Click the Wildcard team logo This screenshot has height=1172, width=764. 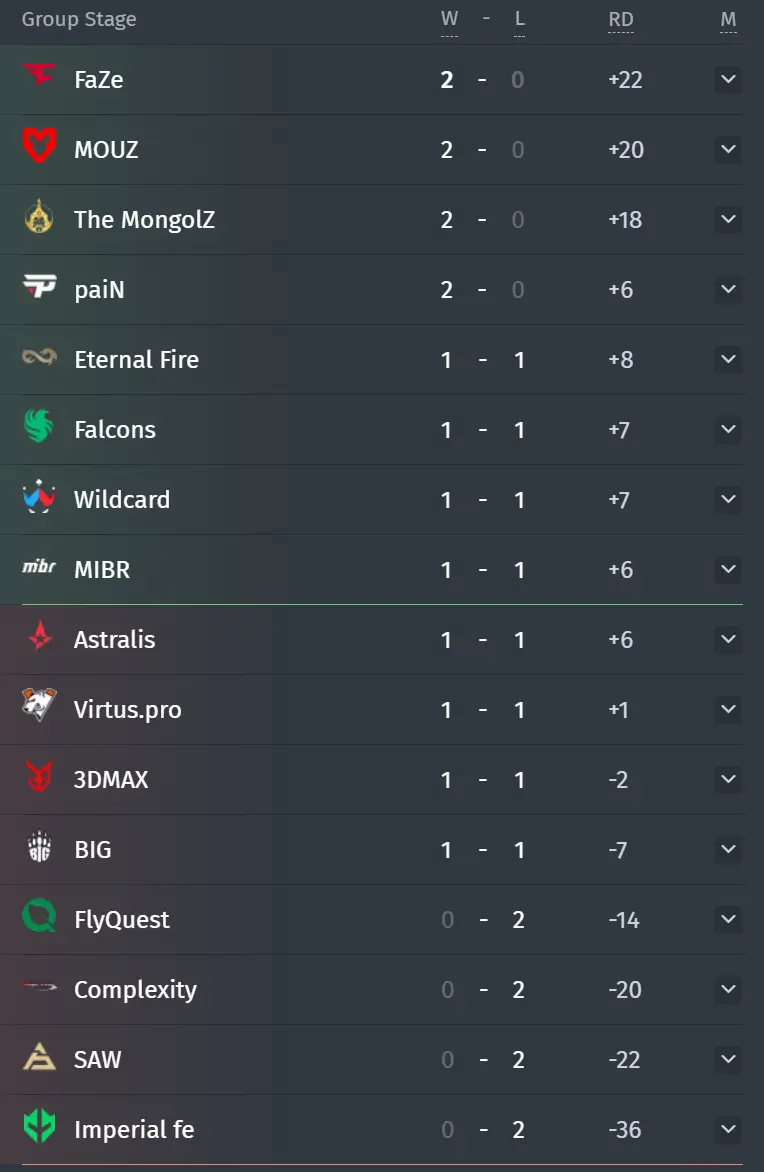point(39,496)
